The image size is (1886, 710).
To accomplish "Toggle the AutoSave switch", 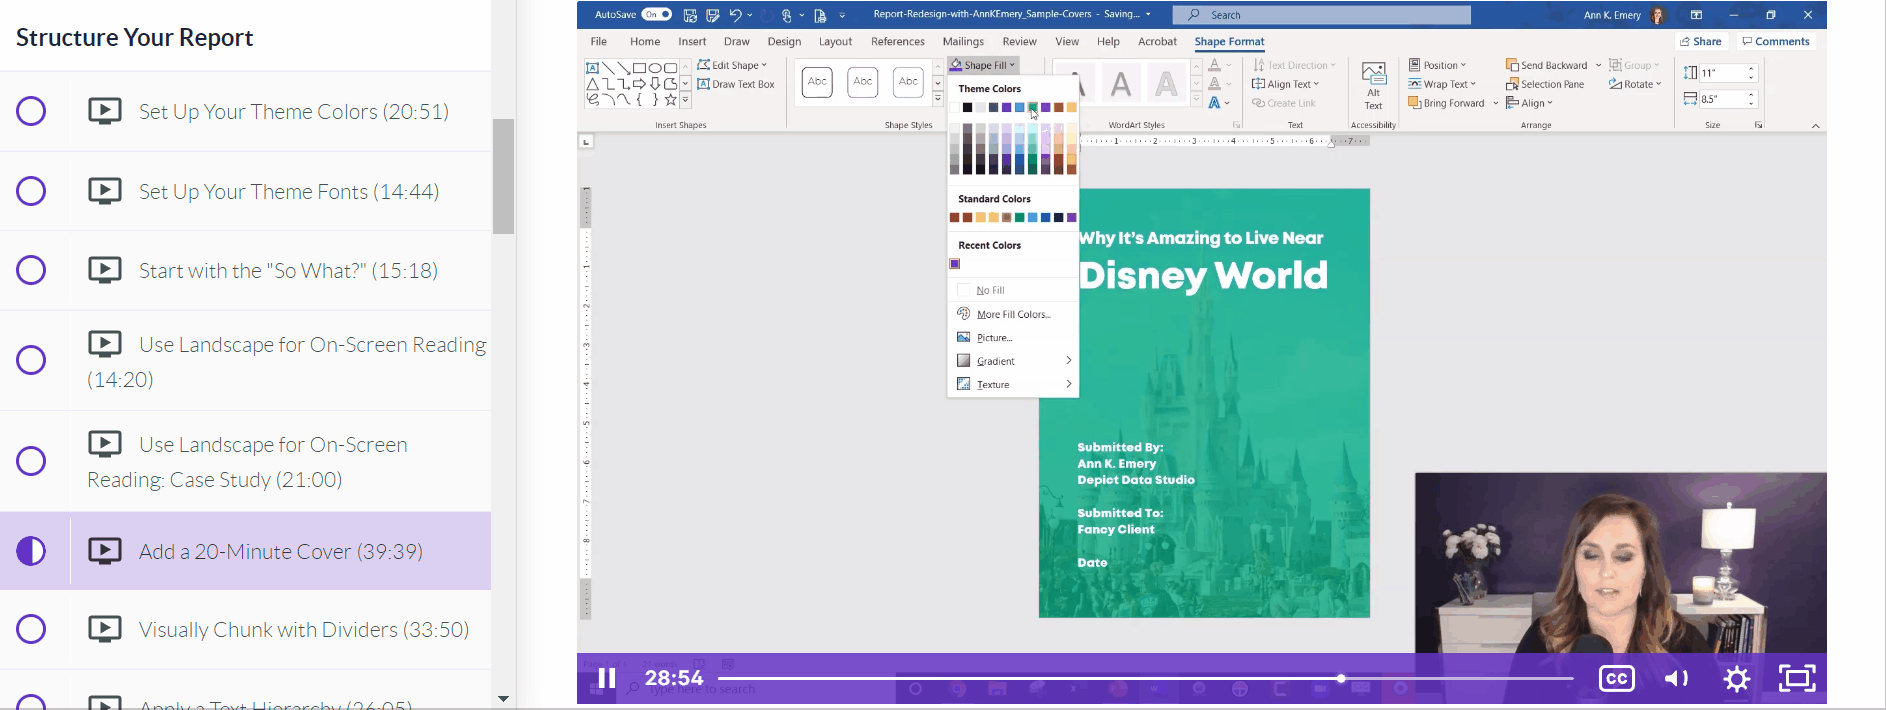I will tap(656, 15).
